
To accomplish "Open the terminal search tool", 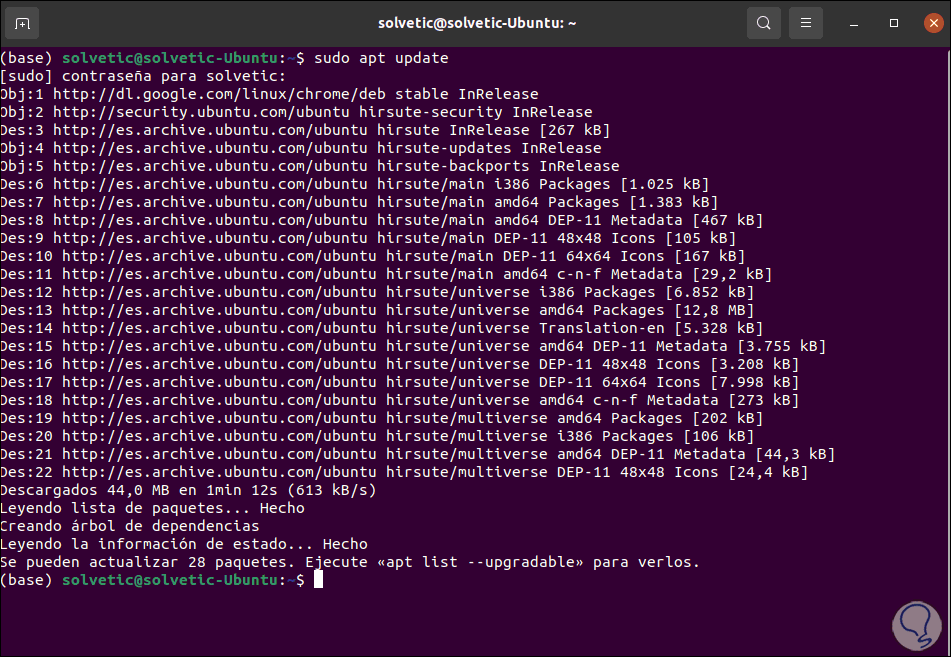I will 764,24.
